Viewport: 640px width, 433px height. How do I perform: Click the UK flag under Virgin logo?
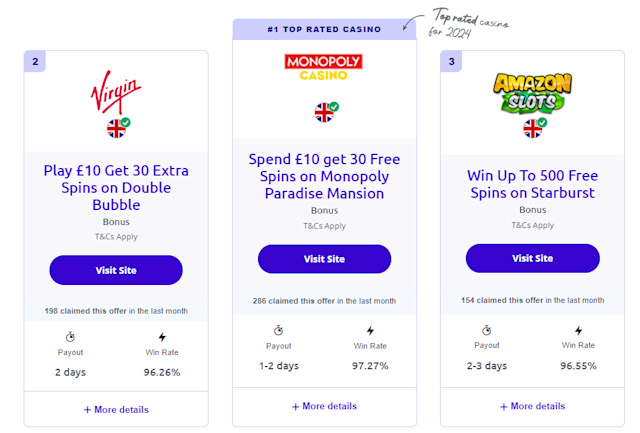tap(116, 128)
